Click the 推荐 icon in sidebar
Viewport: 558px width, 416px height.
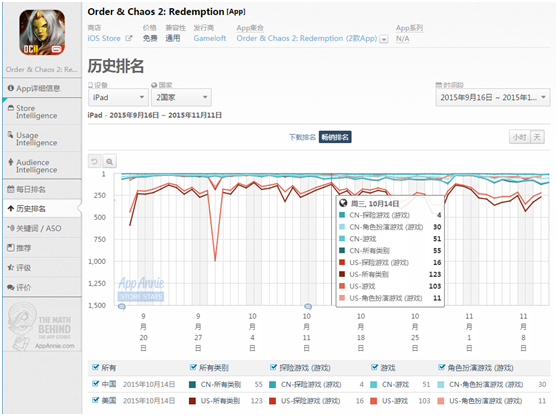pos(11,248)
